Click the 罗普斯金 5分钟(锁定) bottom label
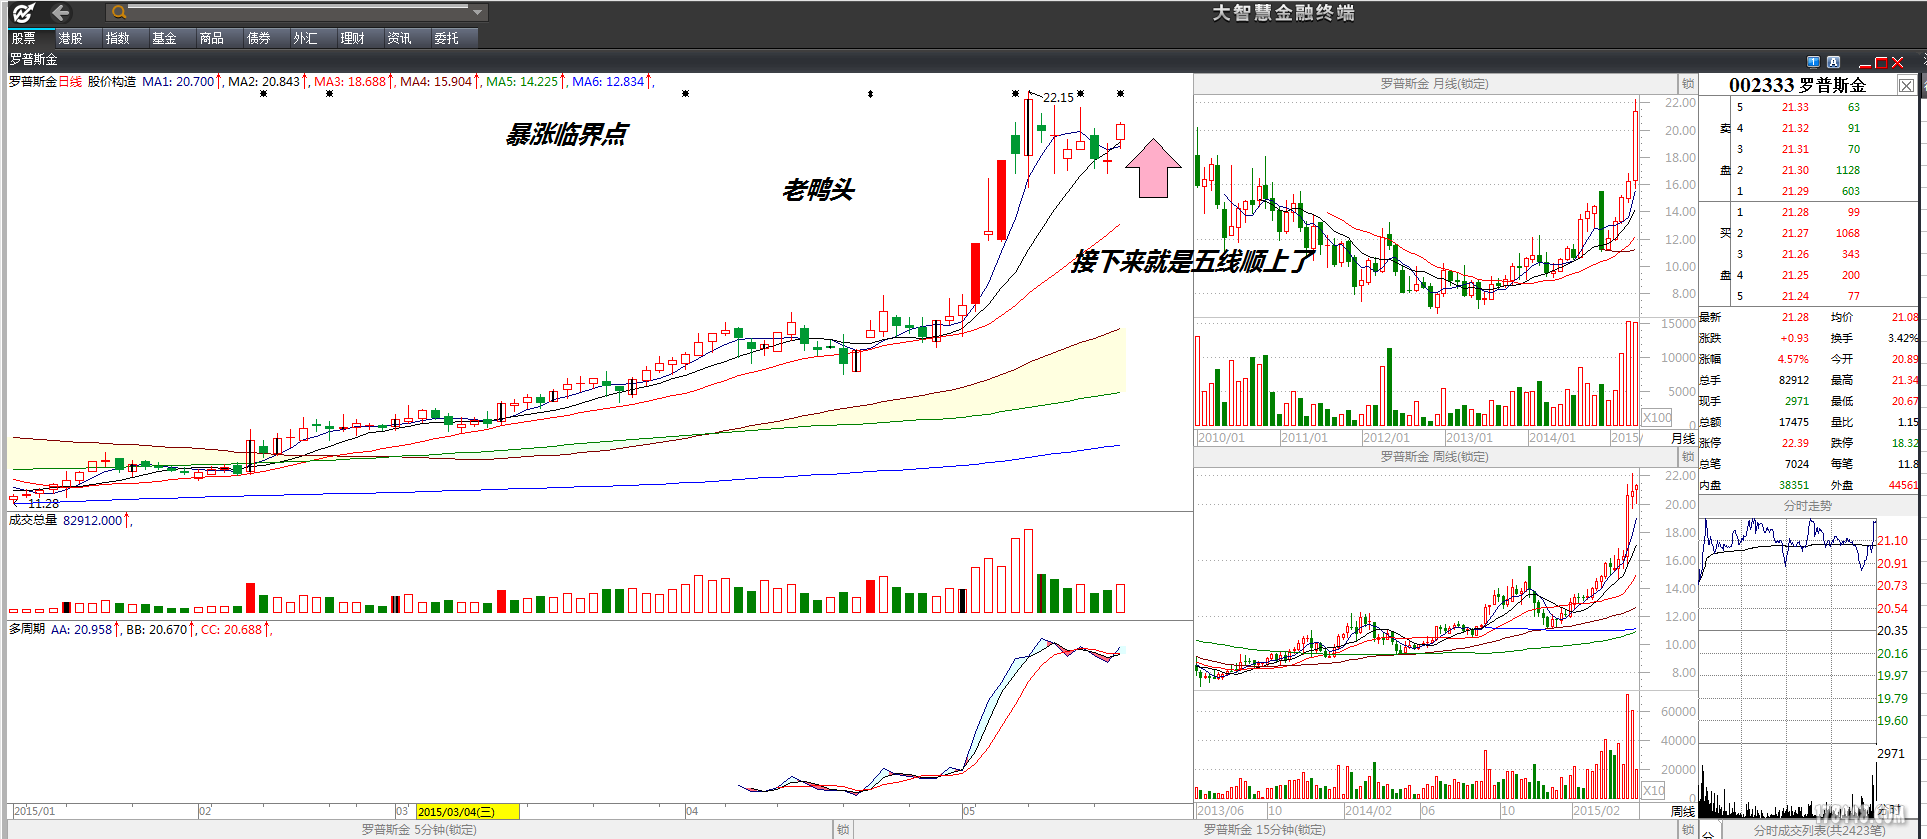 (x=419, y=830)
